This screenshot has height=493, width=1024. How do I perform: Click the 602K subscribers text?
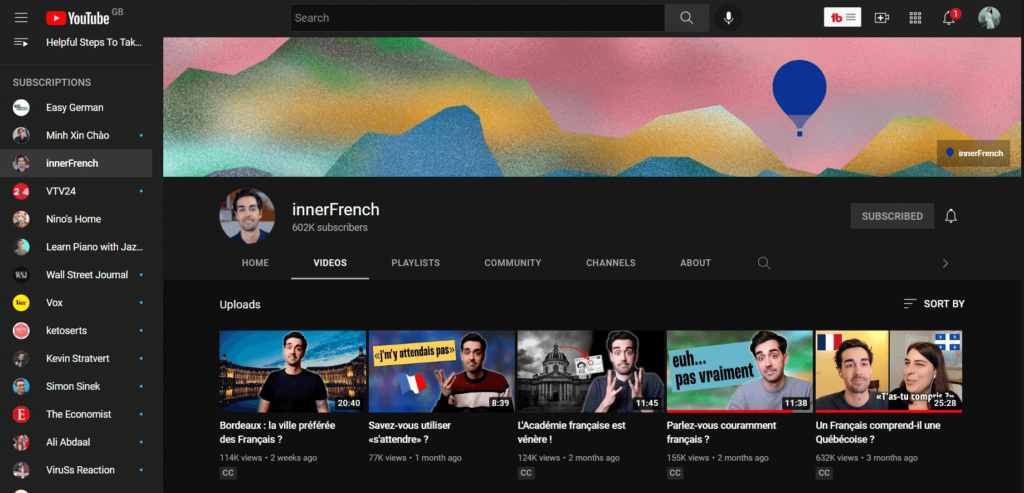click(x=330, y=228)
